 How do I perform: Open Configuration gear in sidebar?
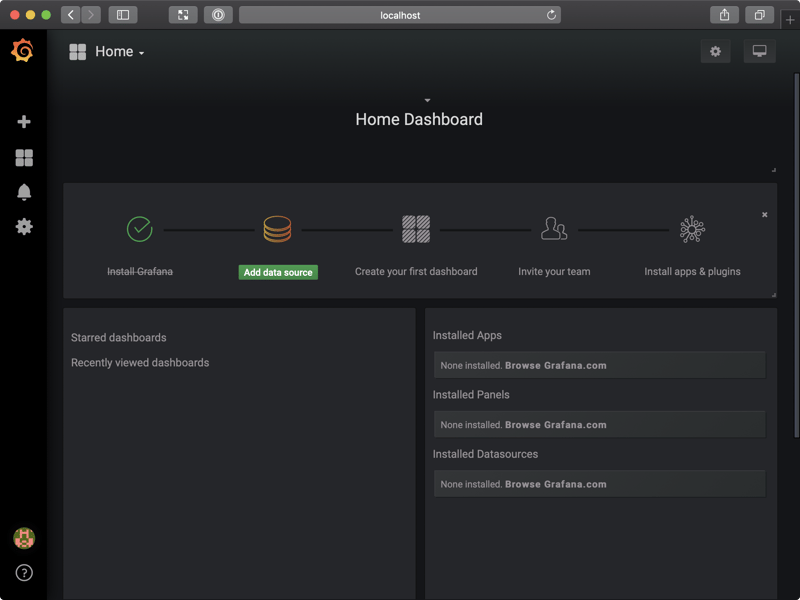pyautogui.click(x=24, y=227)
